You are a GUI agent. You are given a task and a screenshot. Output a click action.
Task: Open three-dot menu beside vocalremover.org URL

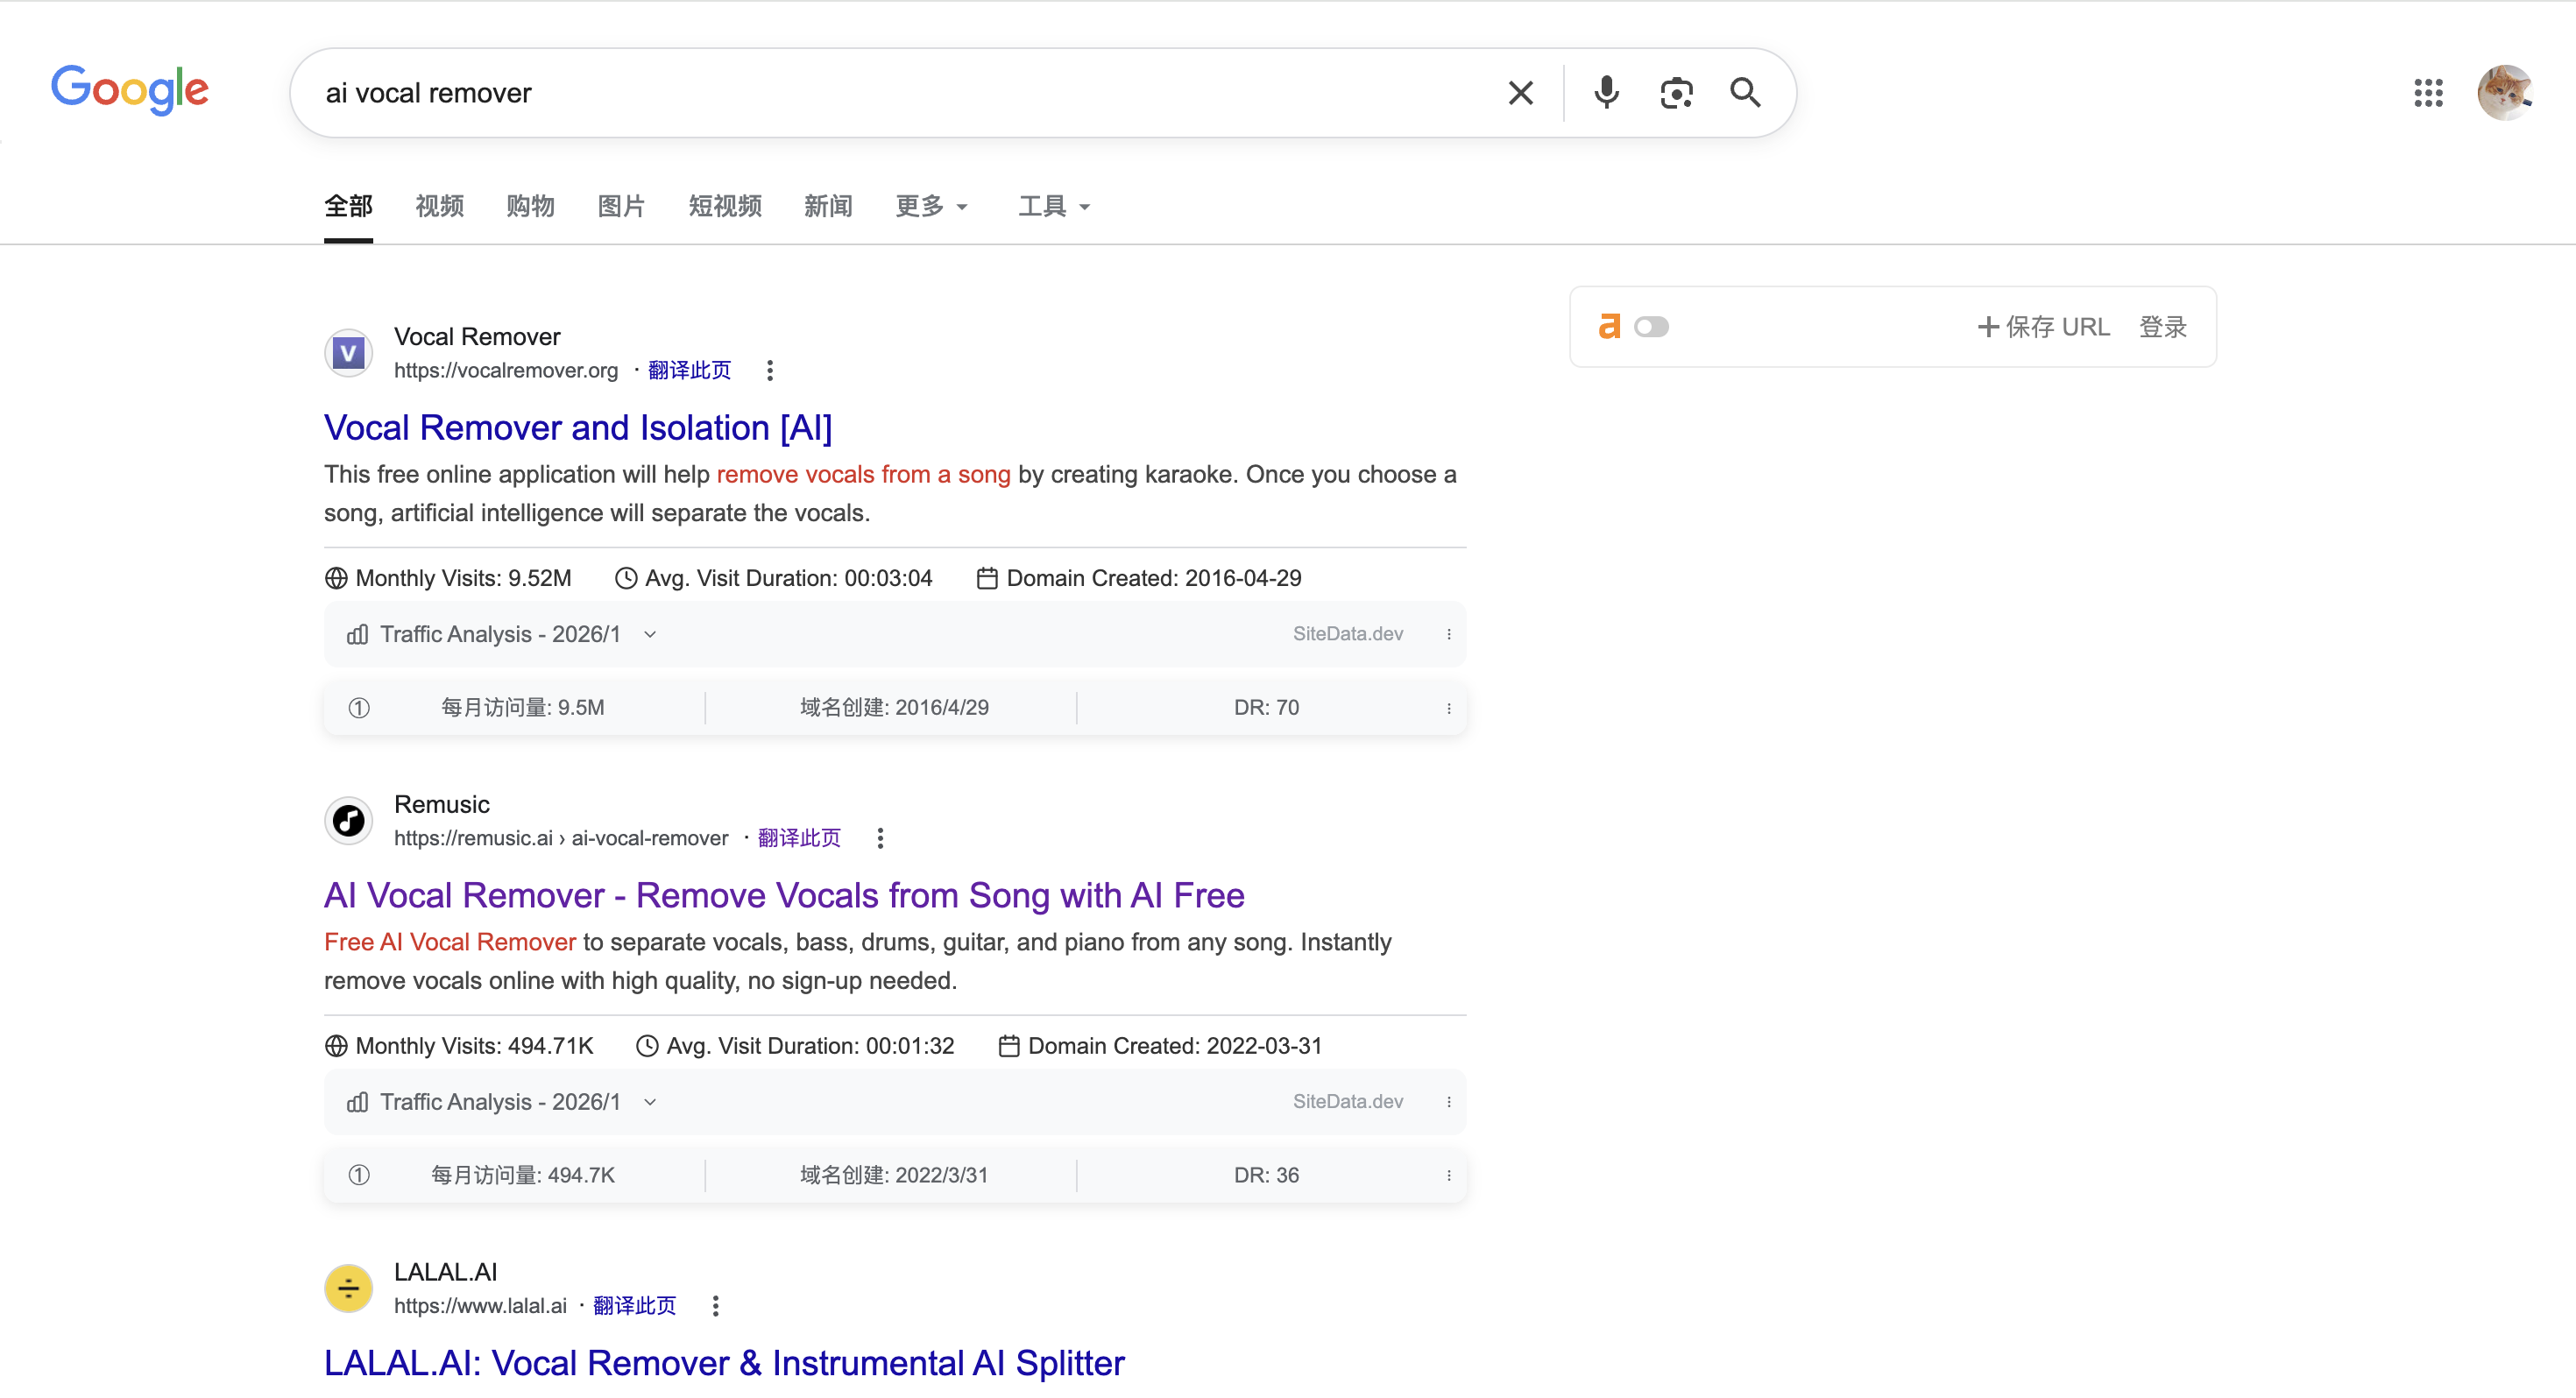[x=769, y=371]
